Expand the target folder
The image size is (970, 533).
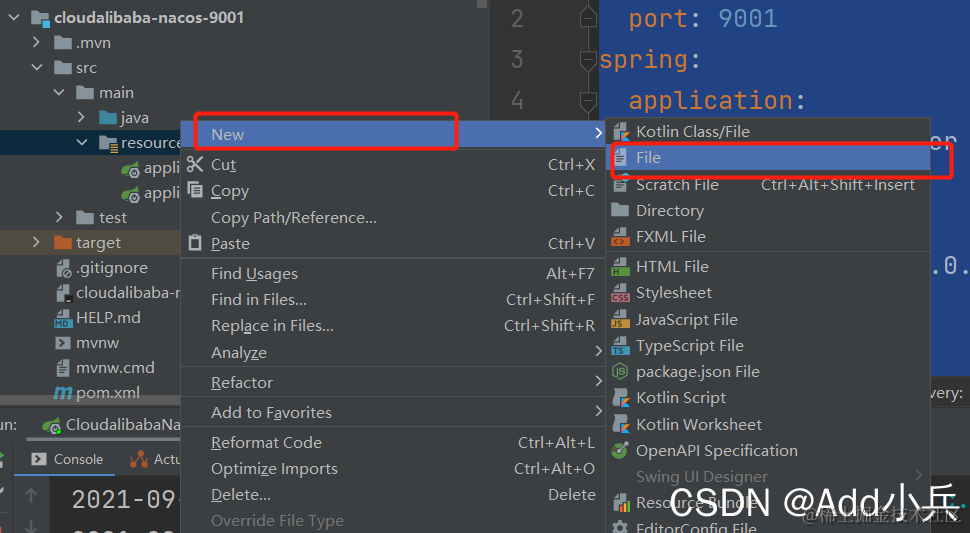(36, 242)
